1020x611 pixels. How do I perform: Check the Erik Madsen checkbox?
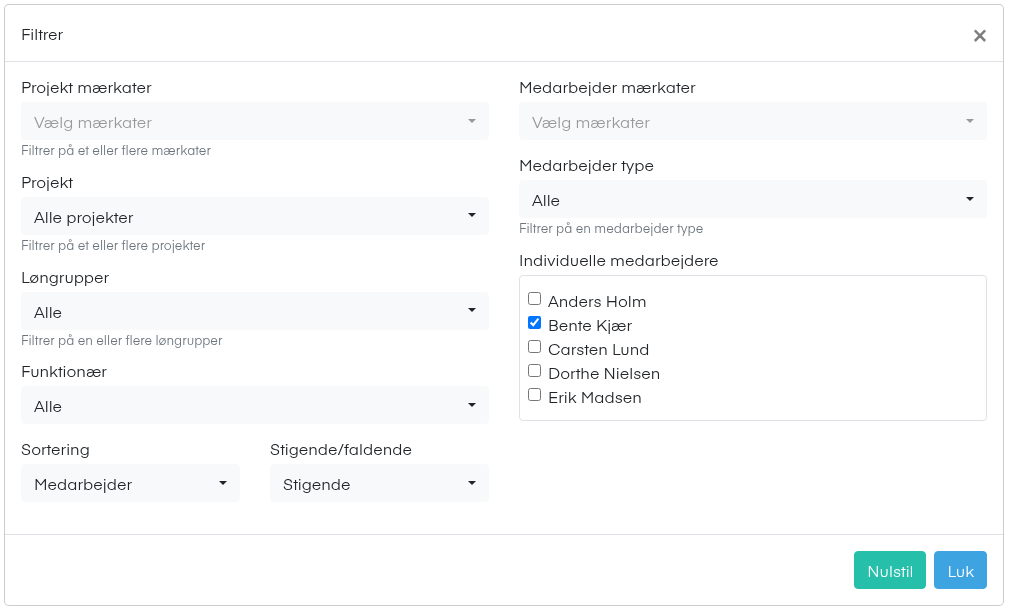click(535, 395)
